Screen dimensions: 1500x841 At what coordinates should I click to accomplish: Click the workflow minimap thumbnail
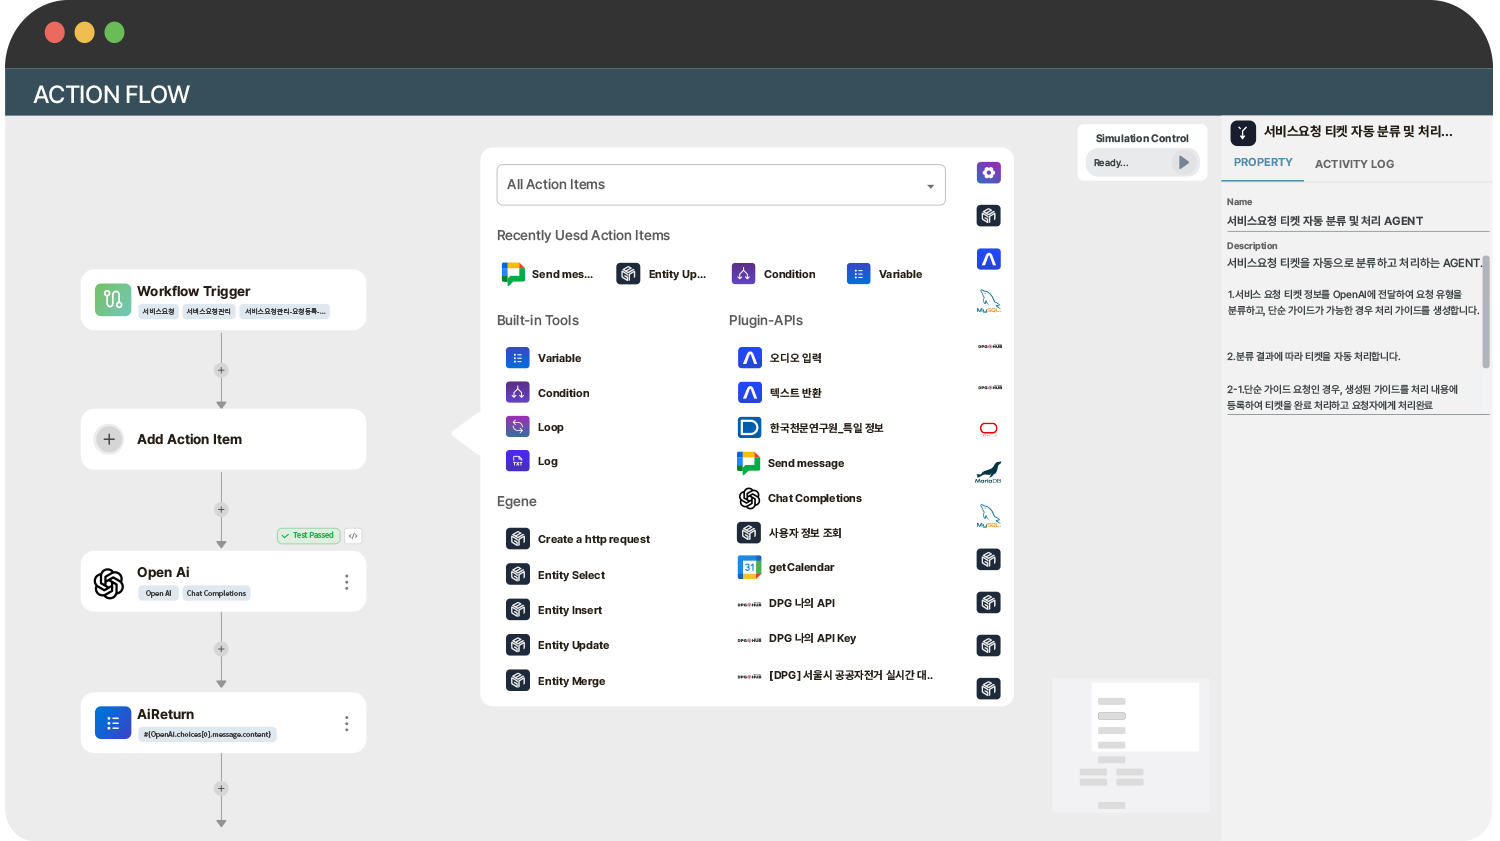pos(1130,745)
